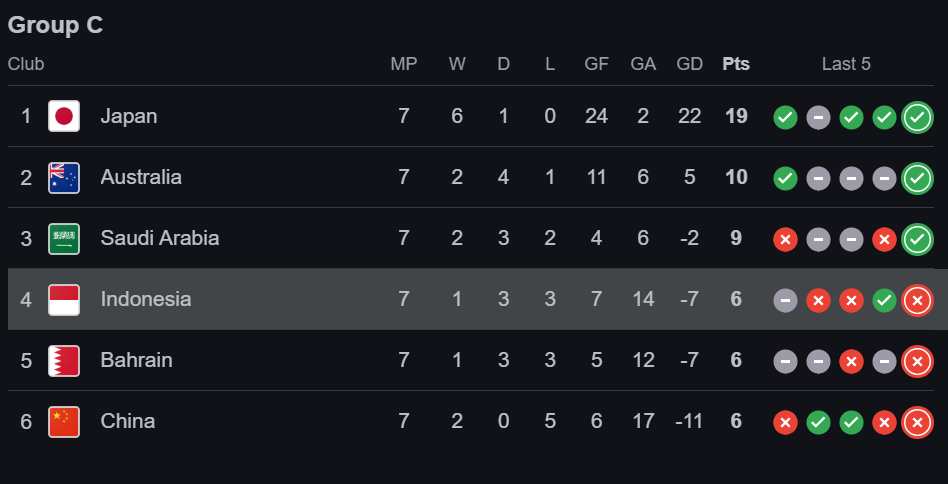Select Japan's most recent win icon
Viewport: 948px width, 484px height.
point(917,117)
